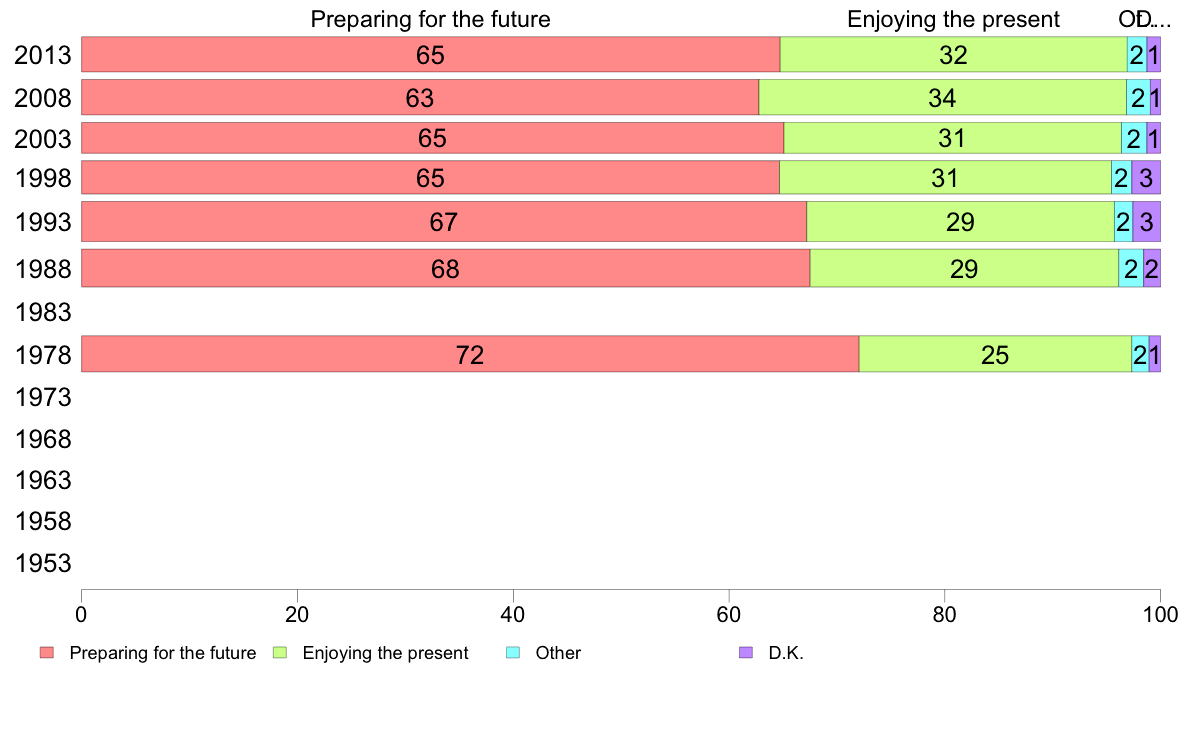The width and height of the screenshot is (1188, 736).
Task: Click the 1998 cyan Other segment
Action: coord(1121,177)
